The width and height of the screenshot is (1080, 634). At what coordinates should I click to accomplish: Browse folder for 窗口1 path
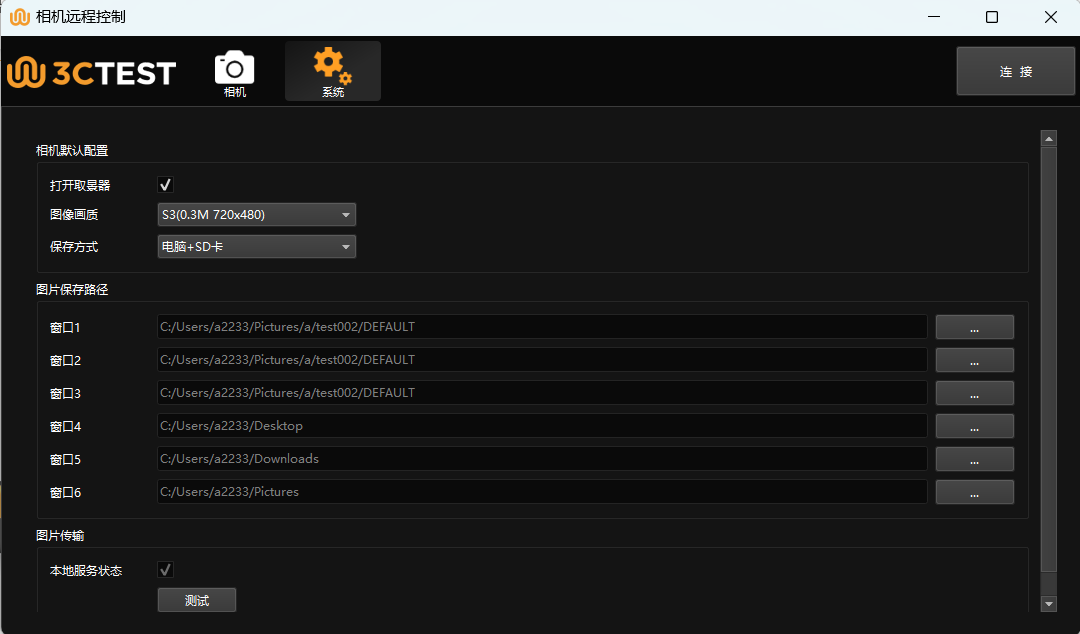point(974,327)
